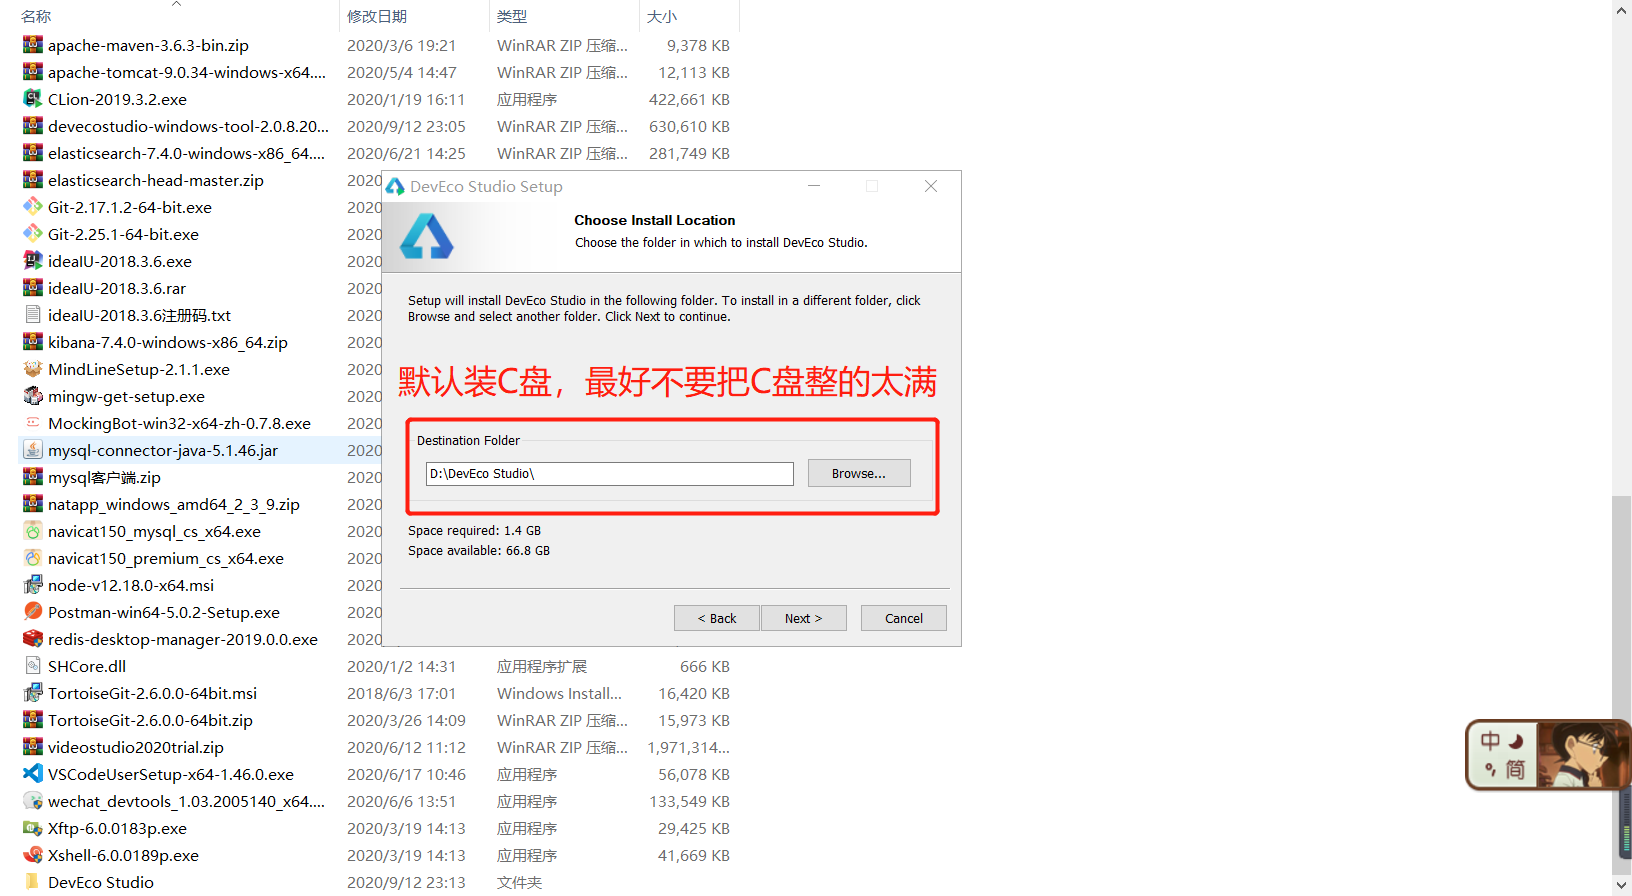1632x896 pixels.
Task: Click the 文件夹 type cell
Action: [519, 882]
